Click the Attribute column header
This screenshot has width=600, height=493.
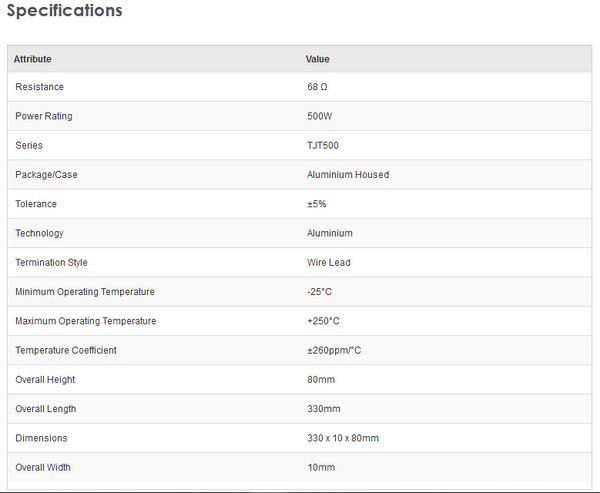tap(32, 59)
